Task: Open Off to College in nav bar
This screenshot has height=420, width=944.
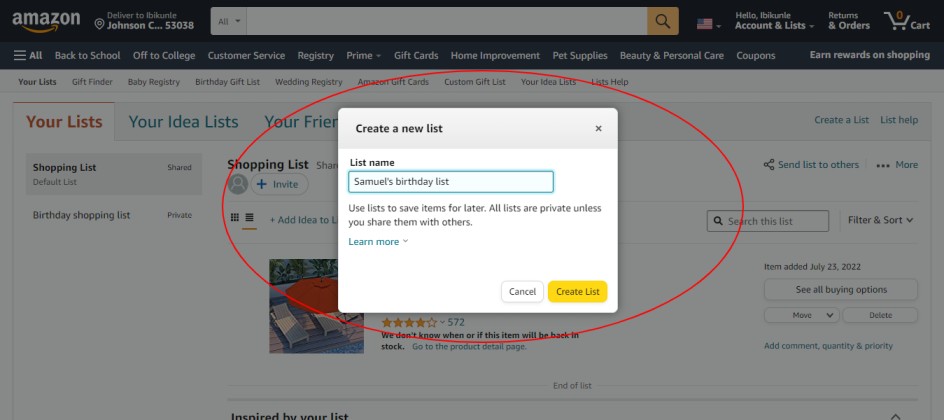Action: (x=164, y=55)
